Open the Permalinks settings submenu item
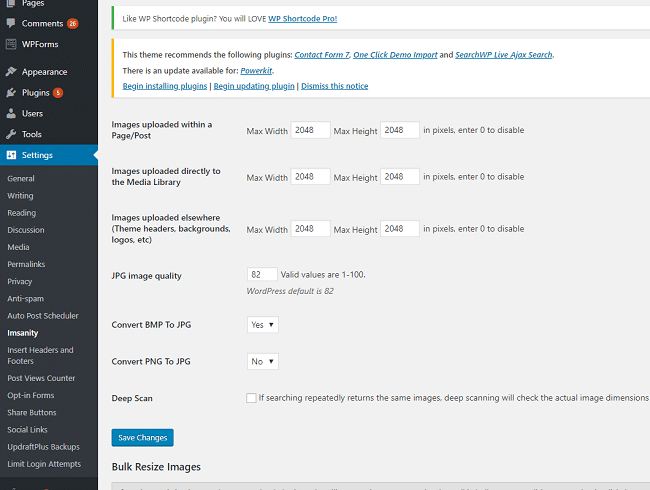The image size is (650, 490). (x=26, y=264)
